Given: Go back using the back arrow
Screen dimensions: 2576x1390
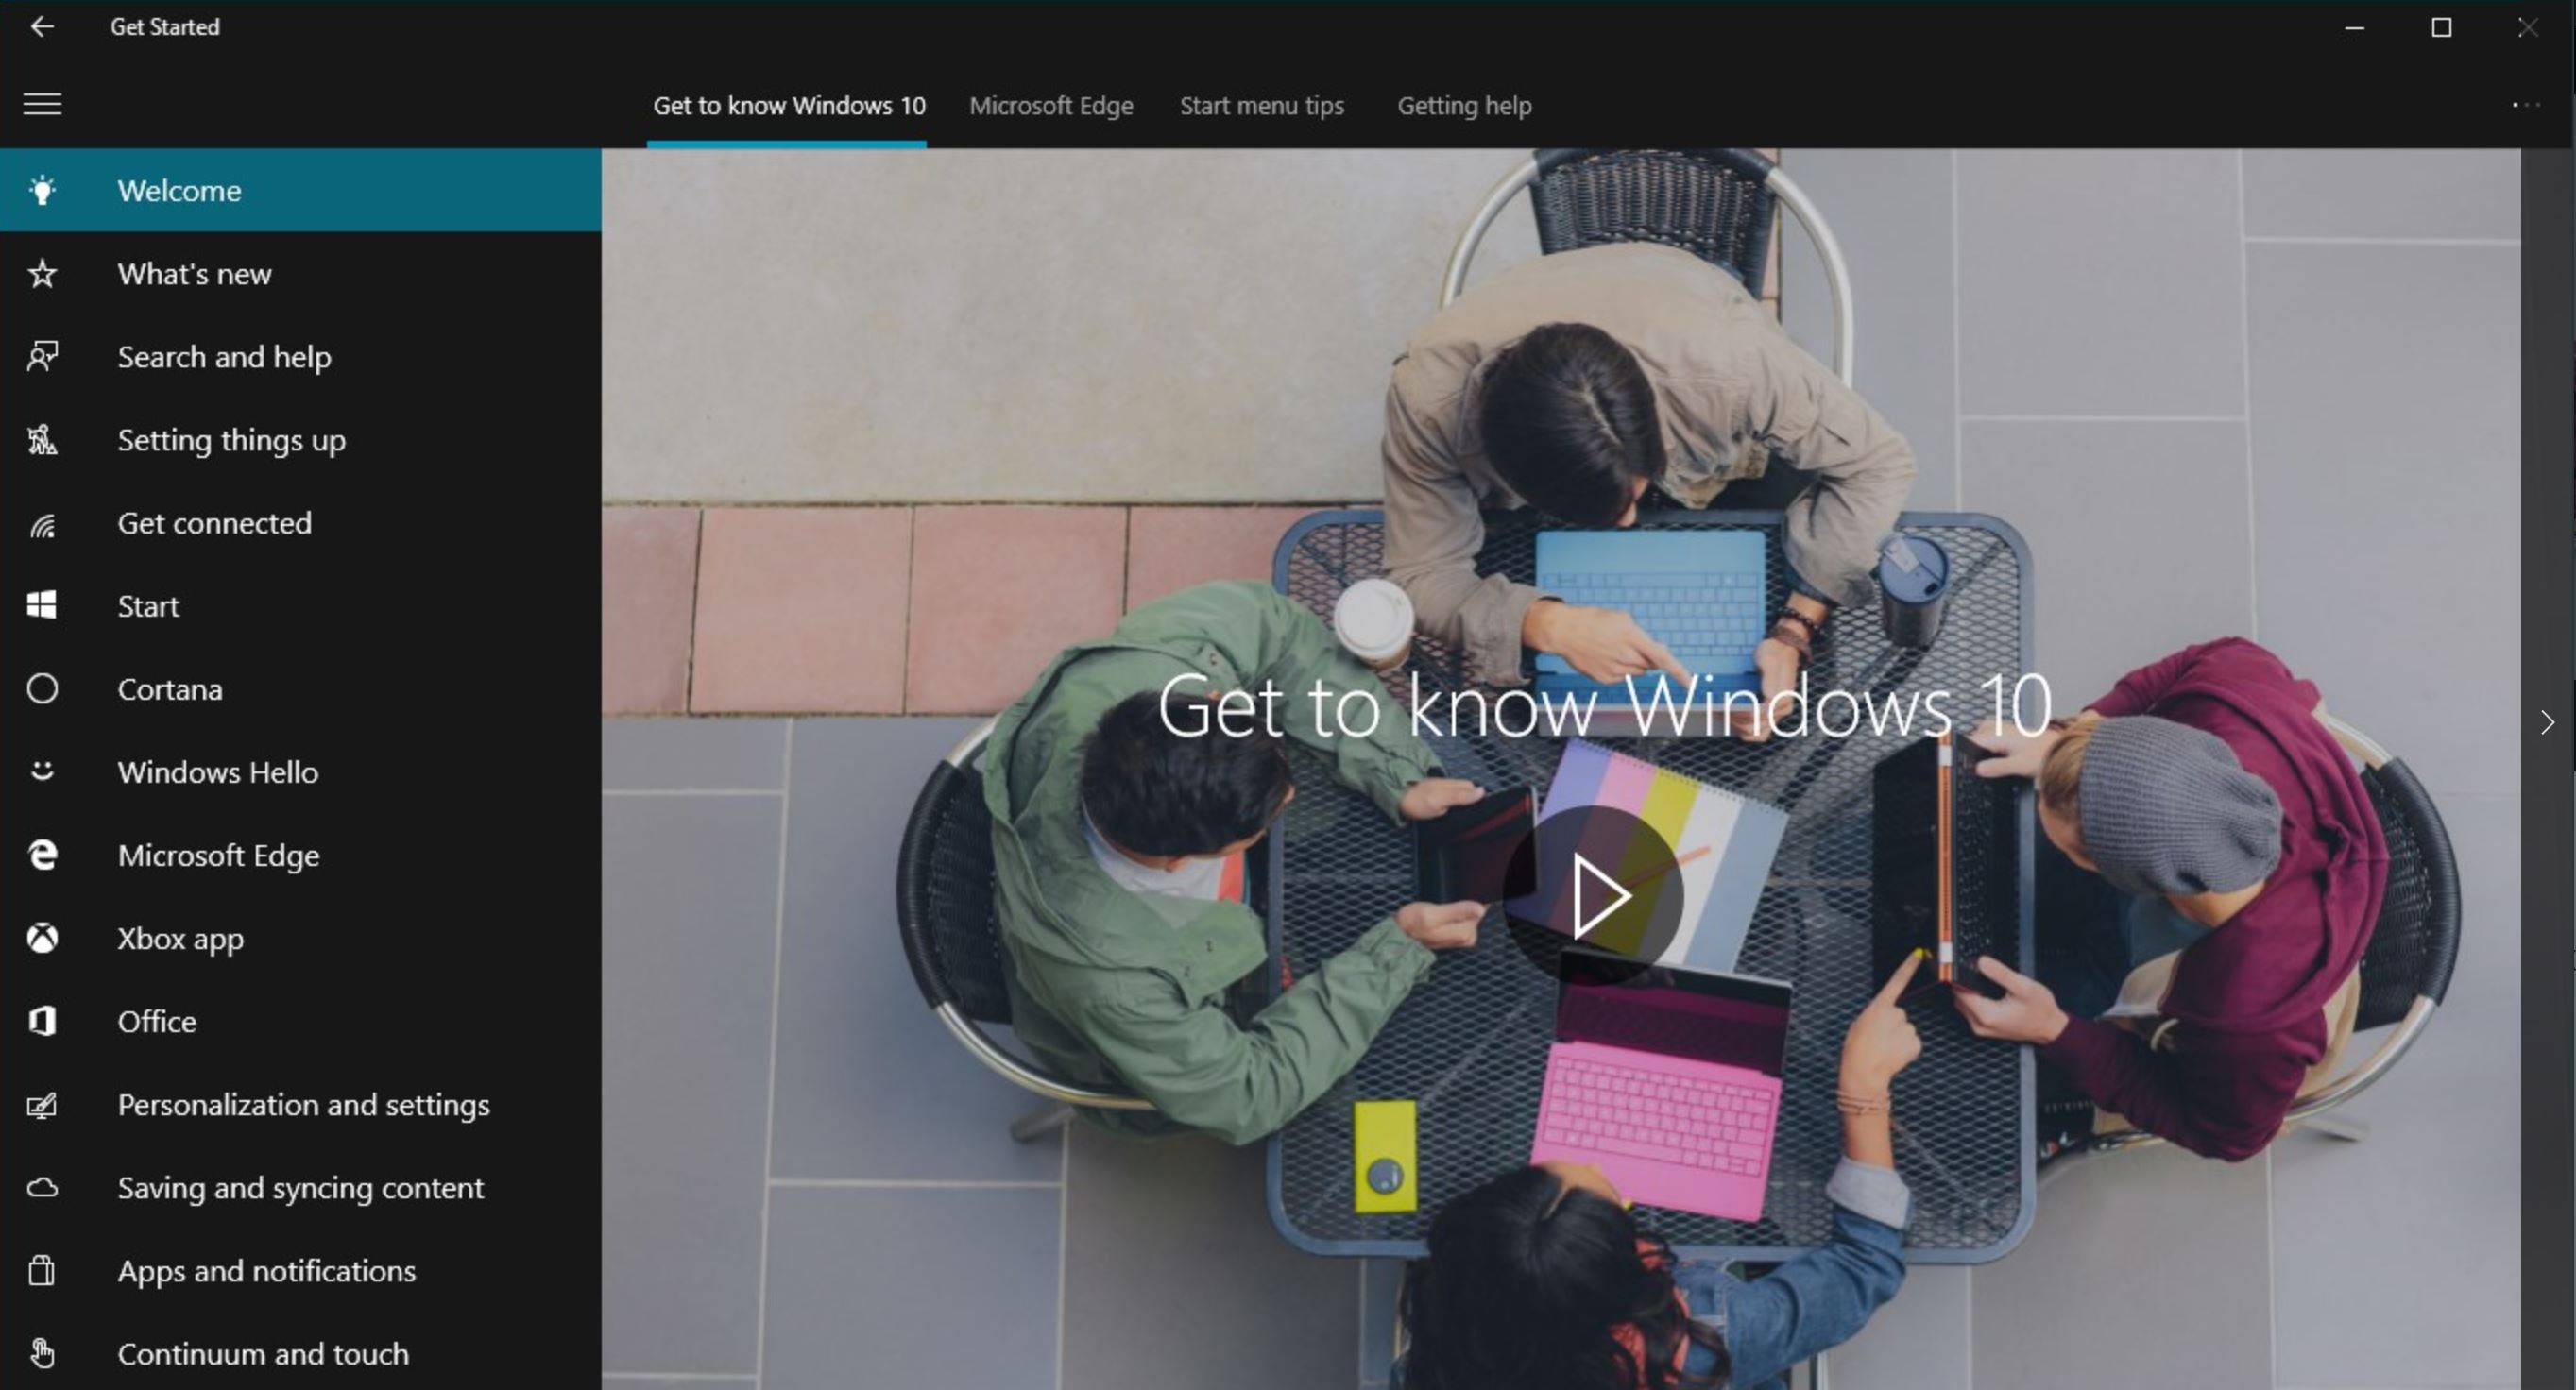Looking at the screenshot, I should 42,27.
